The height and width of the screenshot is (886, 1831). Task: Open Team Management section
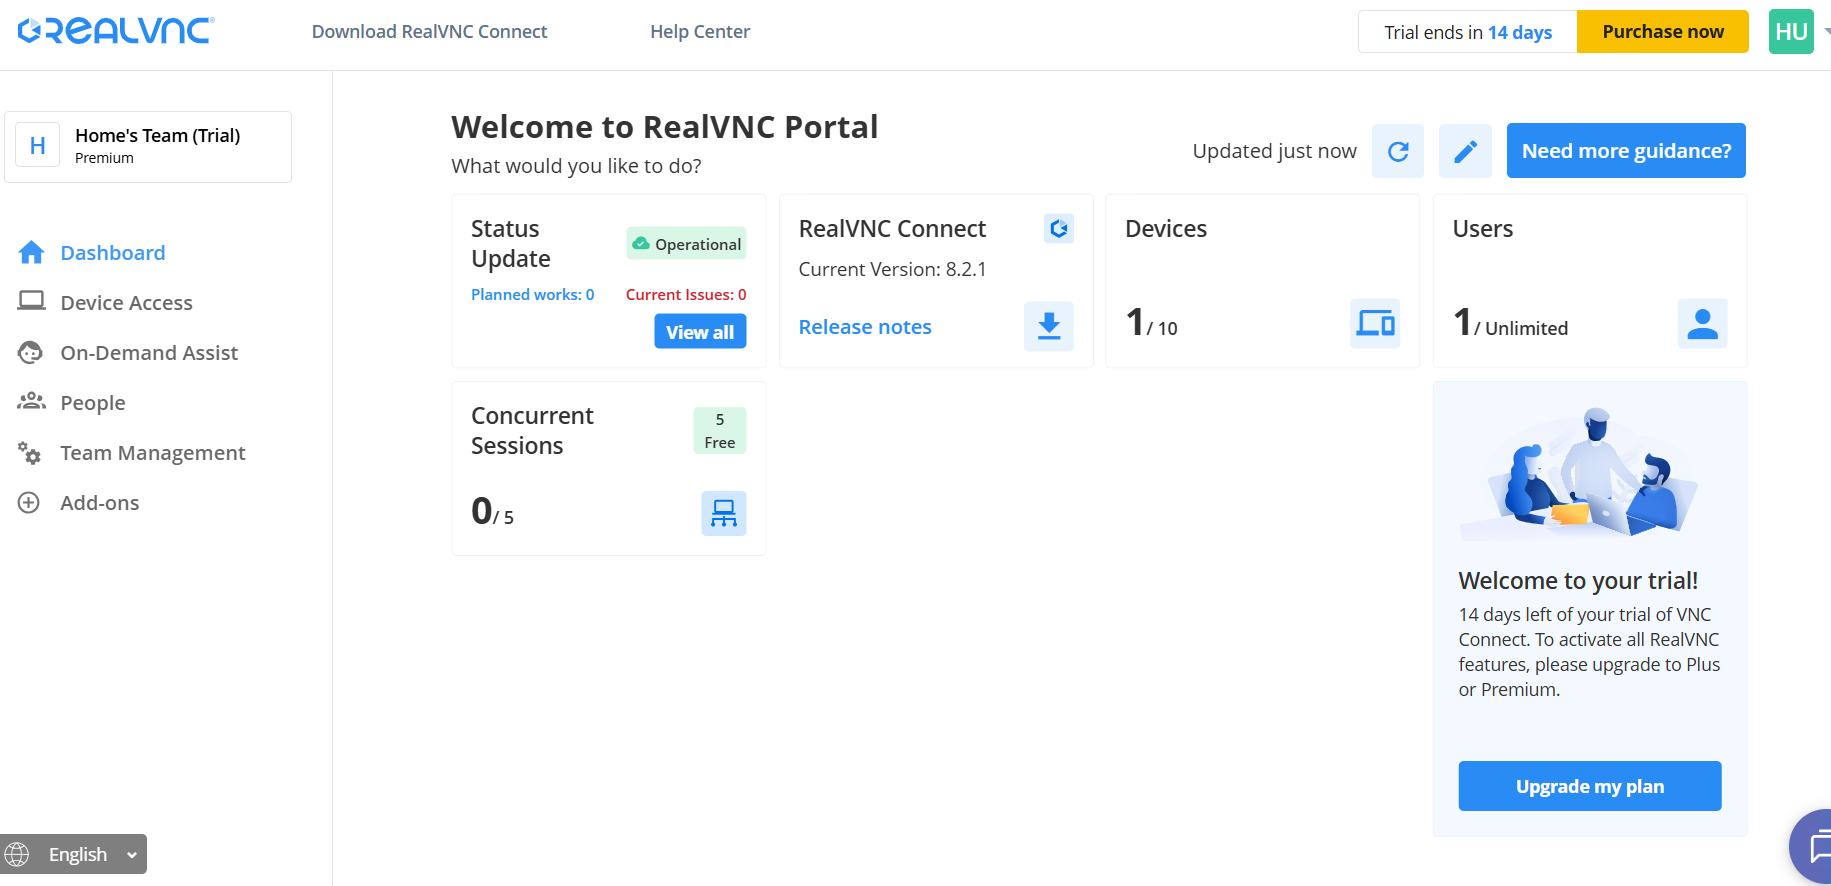point(152,453)
